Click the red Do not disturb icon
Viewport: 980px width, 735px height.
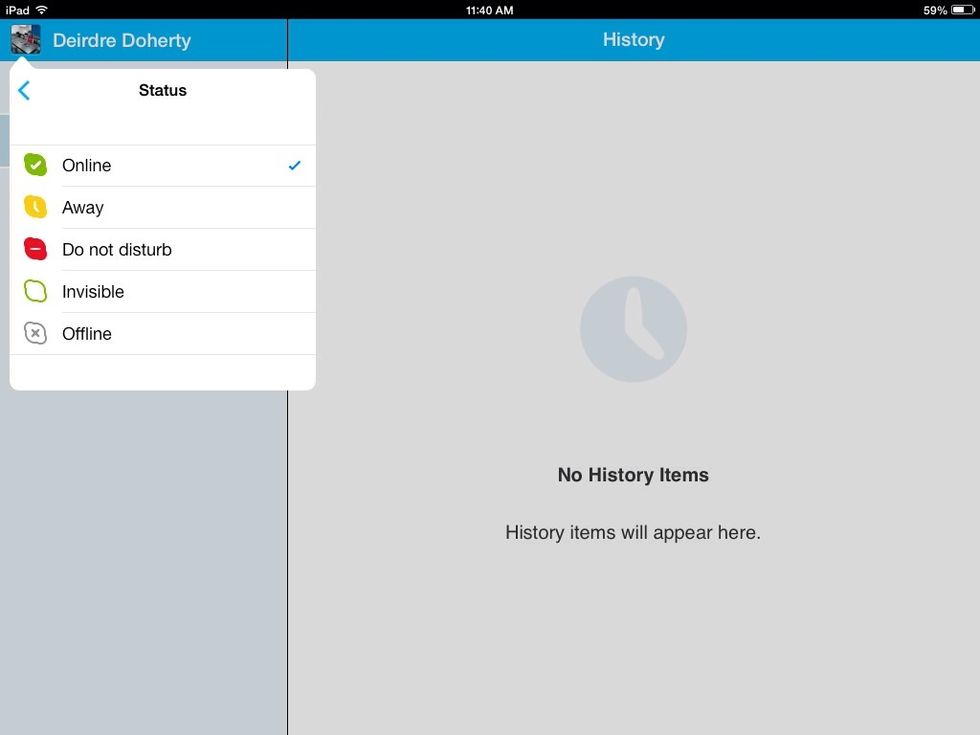[x=35, y=249]
